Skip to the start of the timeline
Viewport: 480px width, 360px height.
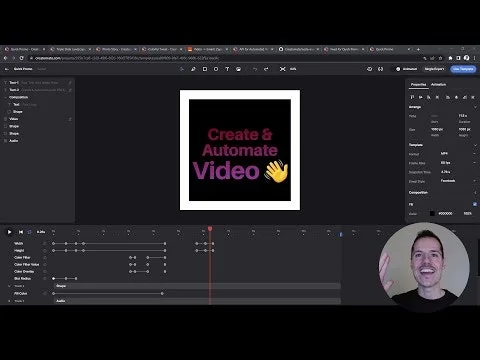21,232
